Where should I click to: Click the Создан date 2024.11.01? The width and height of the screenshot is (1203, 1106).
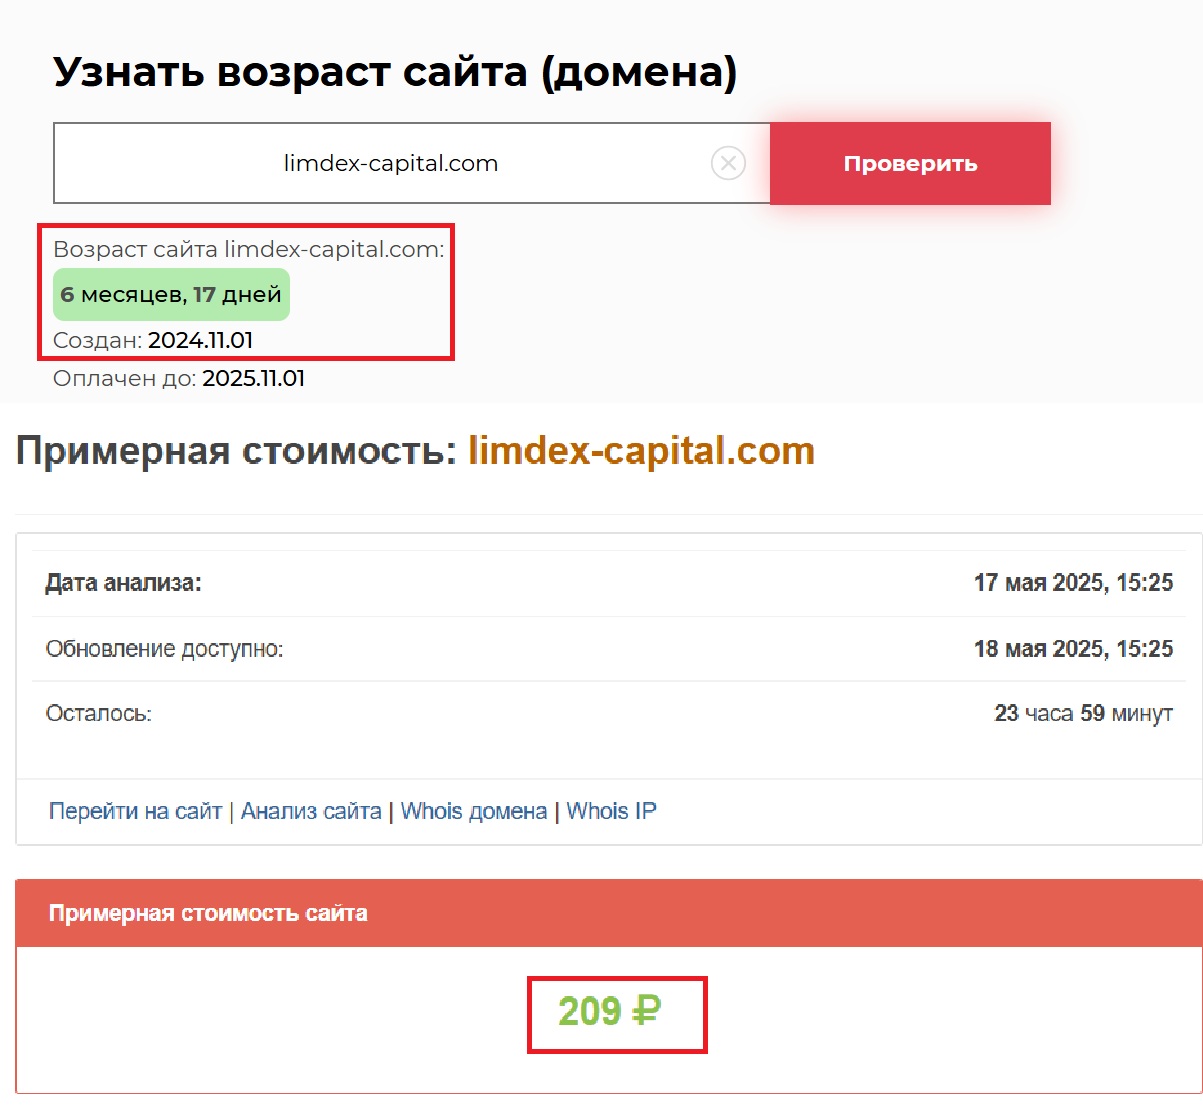(200, 340)
